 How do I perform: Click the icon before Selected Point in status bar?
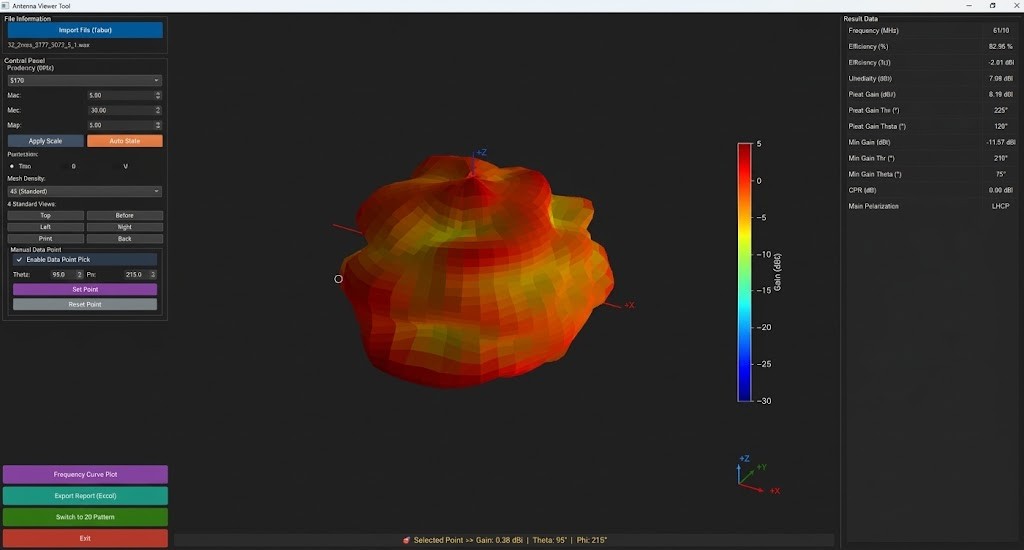[x=406, y=540]
